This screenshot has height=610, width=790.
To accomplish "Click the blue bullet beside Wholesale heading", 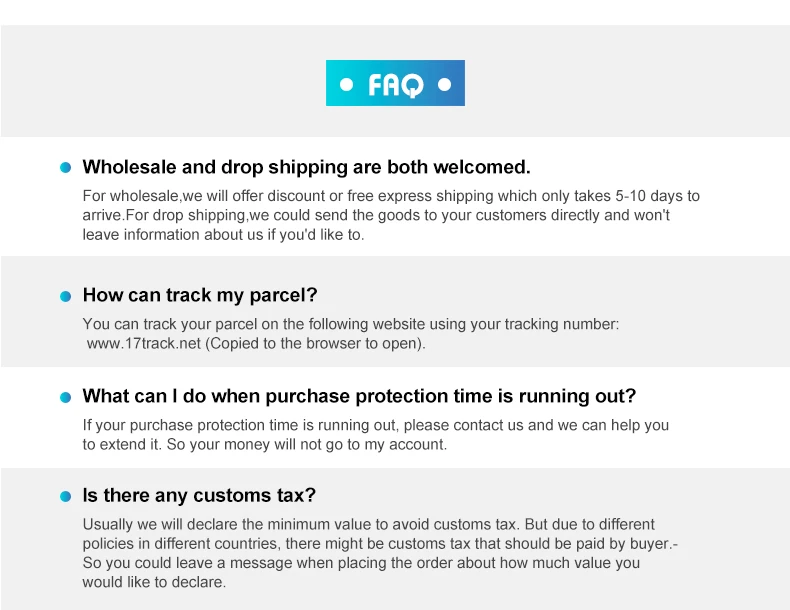I will coord(65,167).
